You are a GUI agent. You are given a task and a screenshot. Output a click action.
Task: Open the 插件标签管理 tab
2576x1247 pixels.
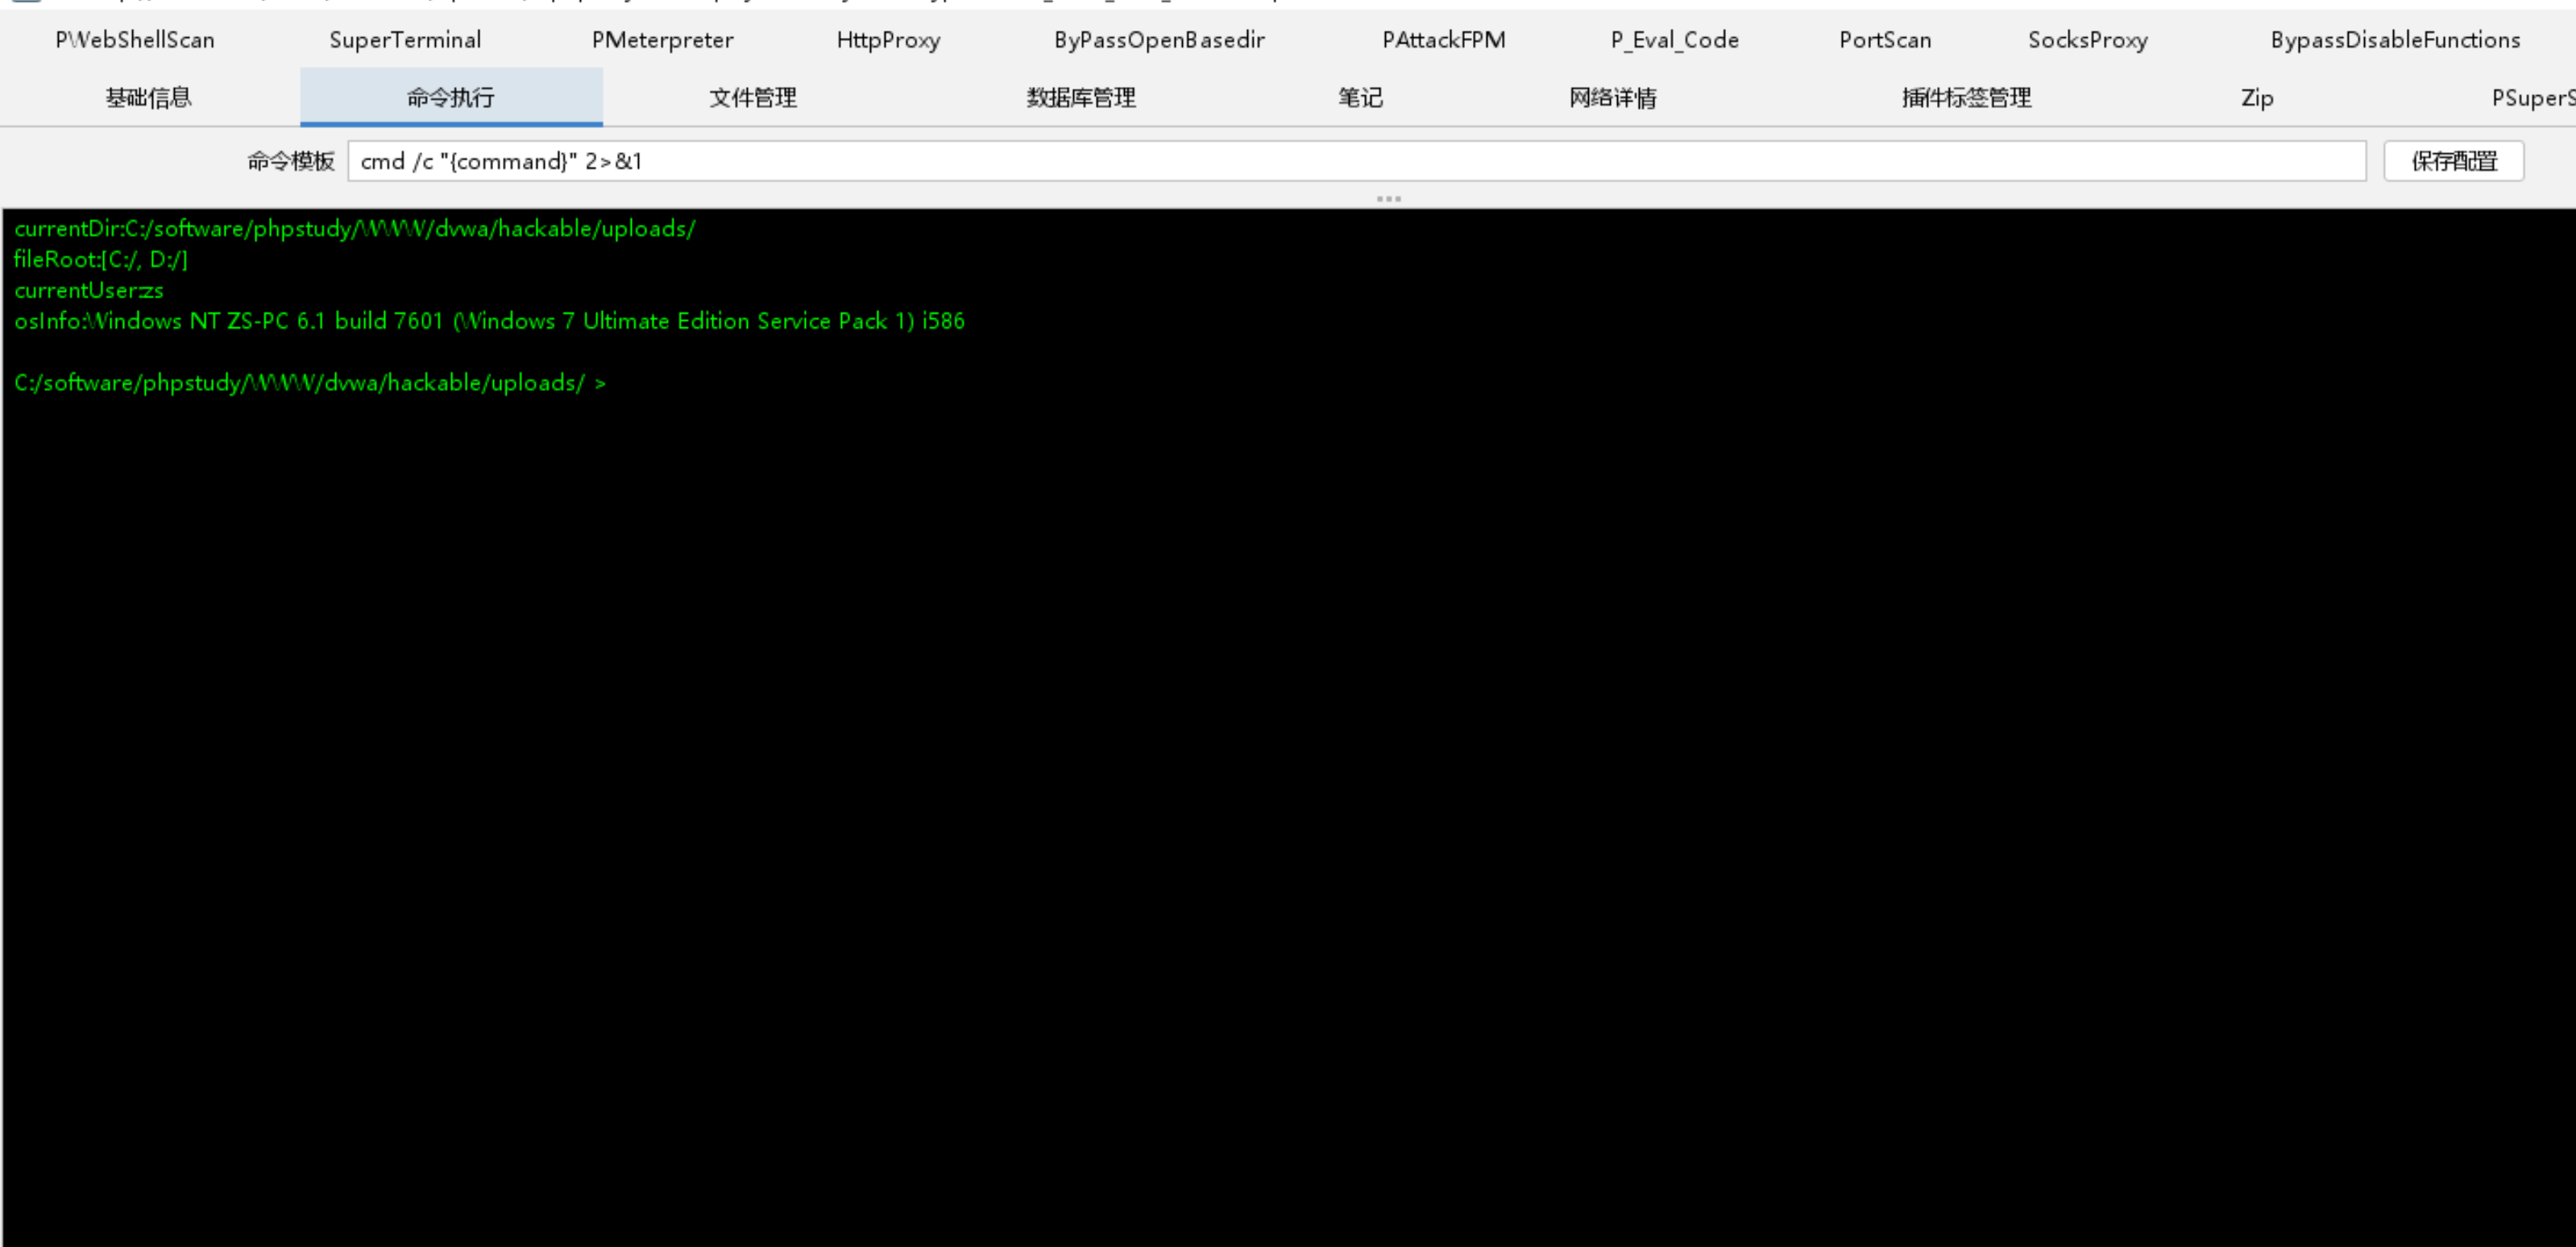1967,97
